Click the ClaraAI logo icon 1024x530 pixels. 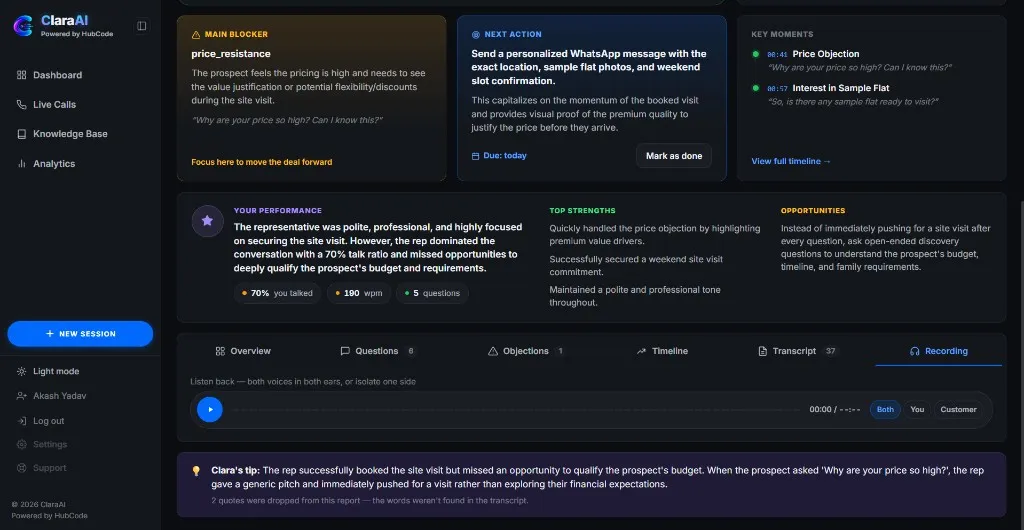[23, 25]
